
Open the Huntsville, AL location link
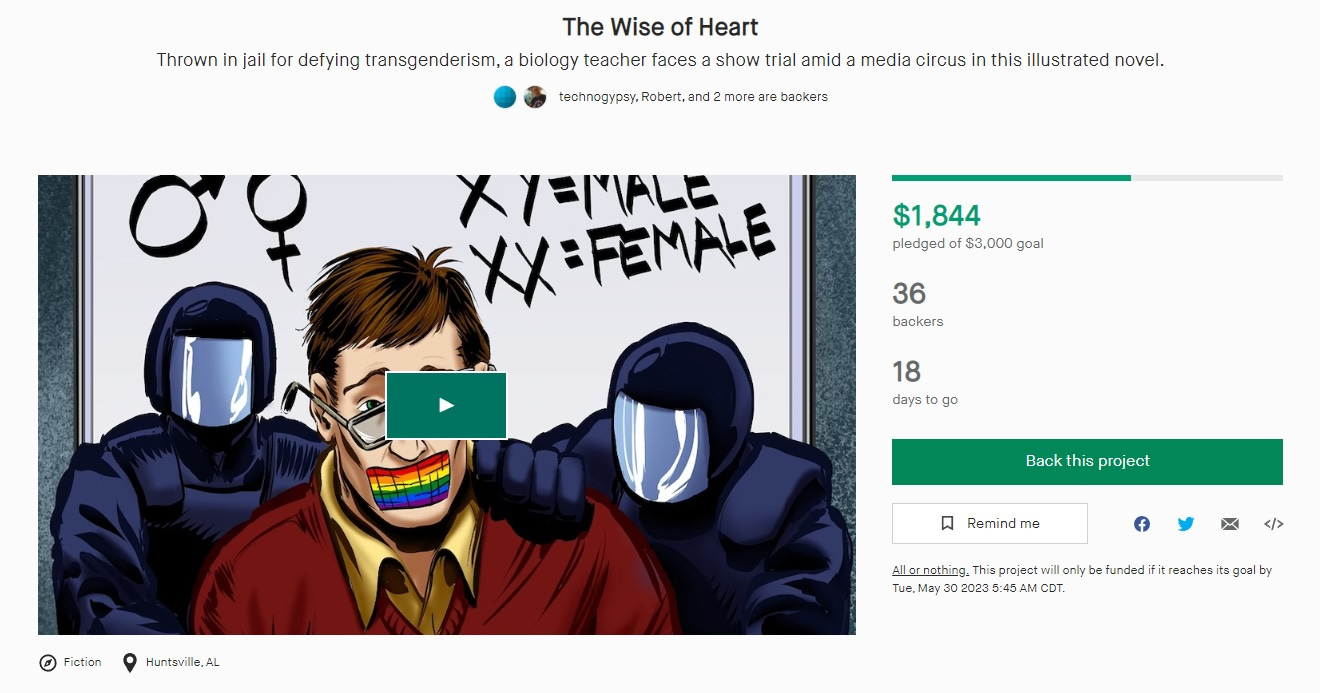[182, 662]
